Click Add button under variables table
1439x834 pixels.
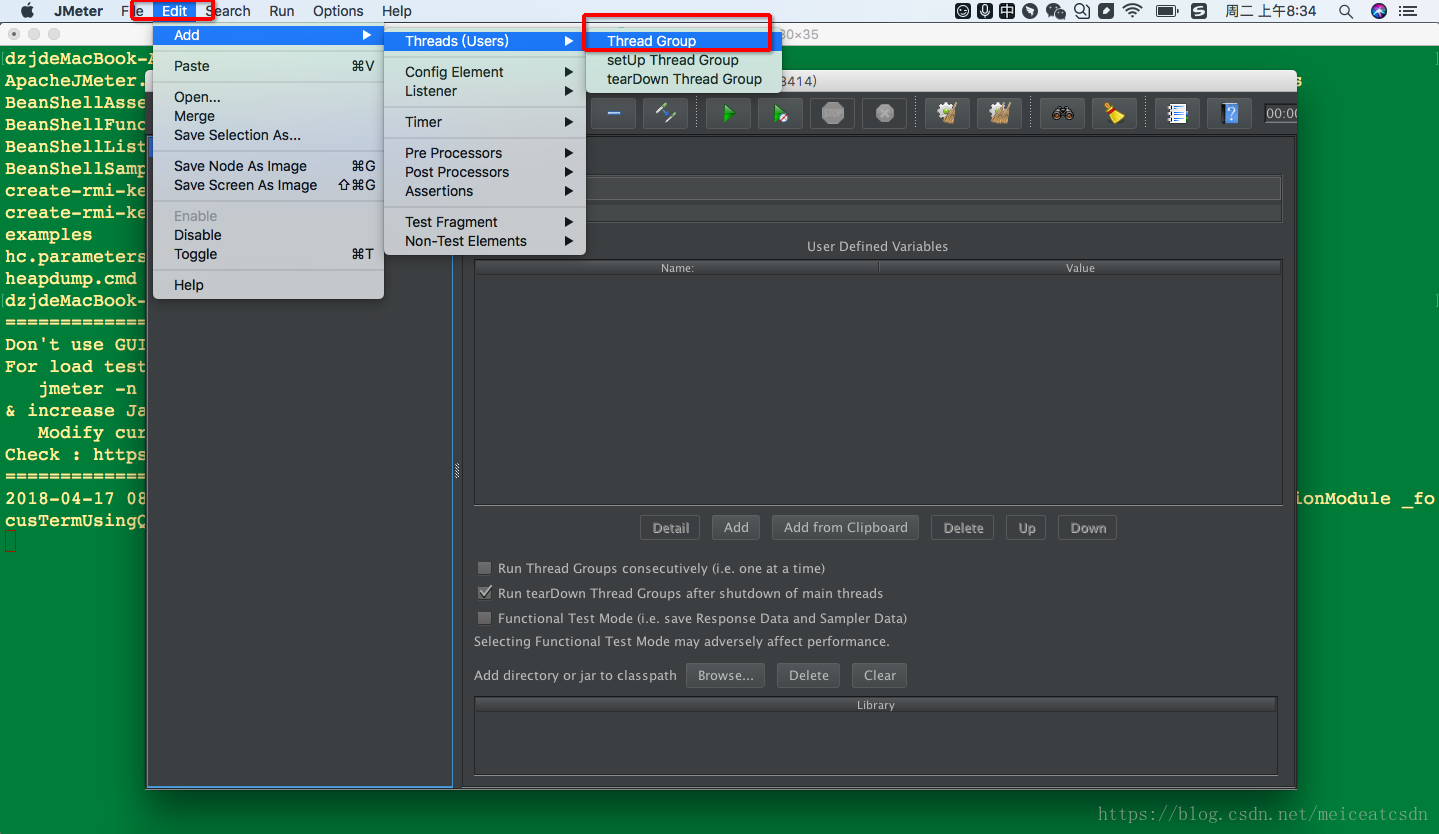[736, 528]
